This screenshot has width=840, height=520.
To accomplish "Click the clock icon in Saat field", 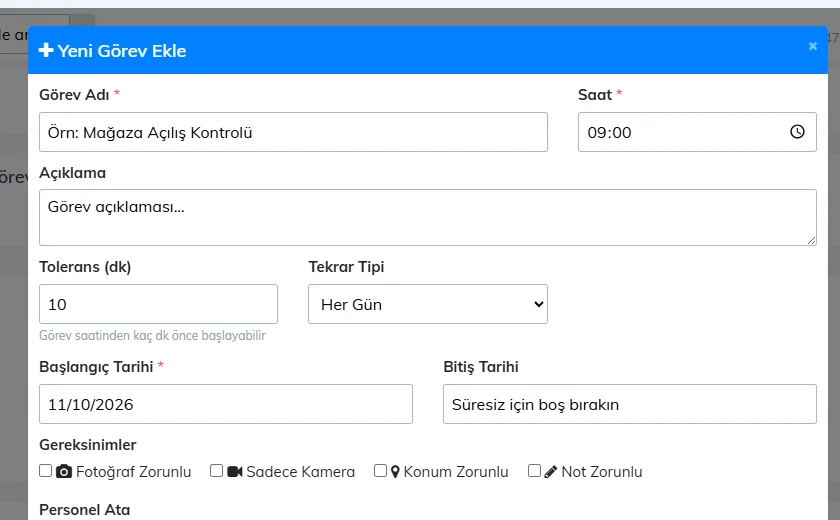I will pos(797,132).
